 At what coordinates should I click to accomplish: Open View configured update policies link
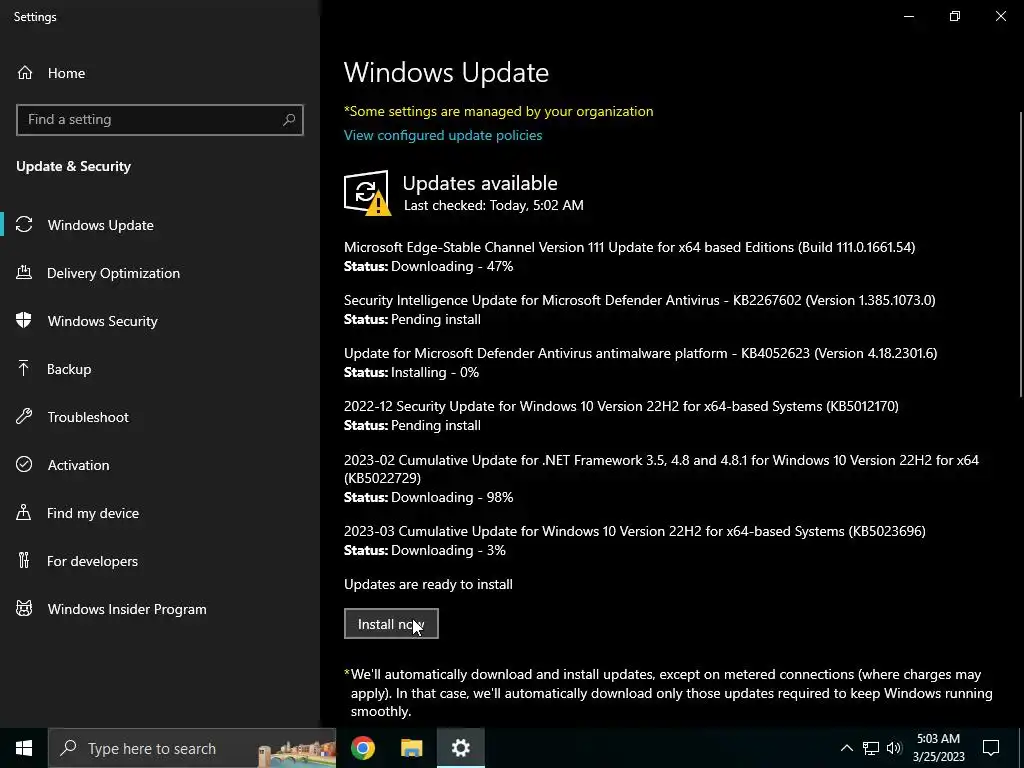click(x=443, y=135)
